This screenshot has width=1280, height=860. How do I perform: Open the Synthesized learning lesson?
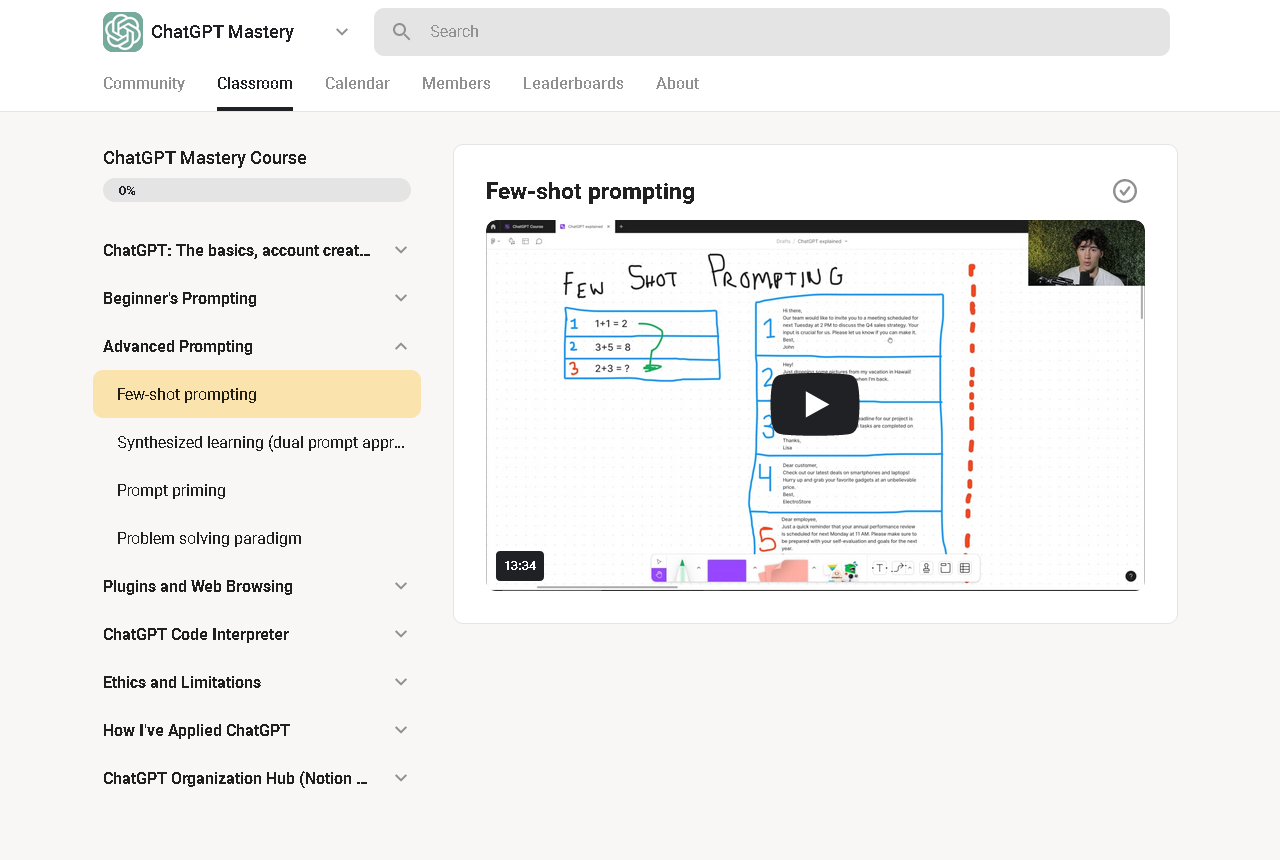[x=257, y=442]
